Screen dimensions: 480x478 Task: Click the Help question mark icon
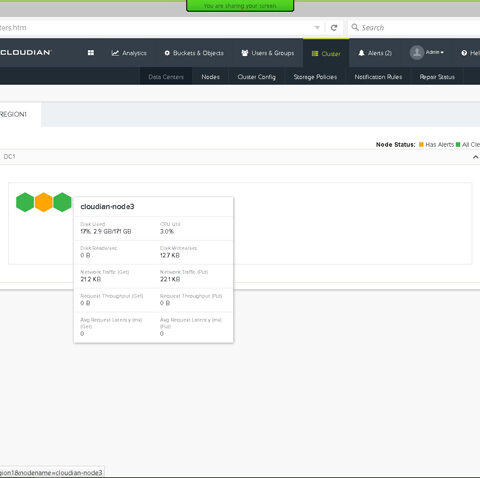tap(464, 53)
